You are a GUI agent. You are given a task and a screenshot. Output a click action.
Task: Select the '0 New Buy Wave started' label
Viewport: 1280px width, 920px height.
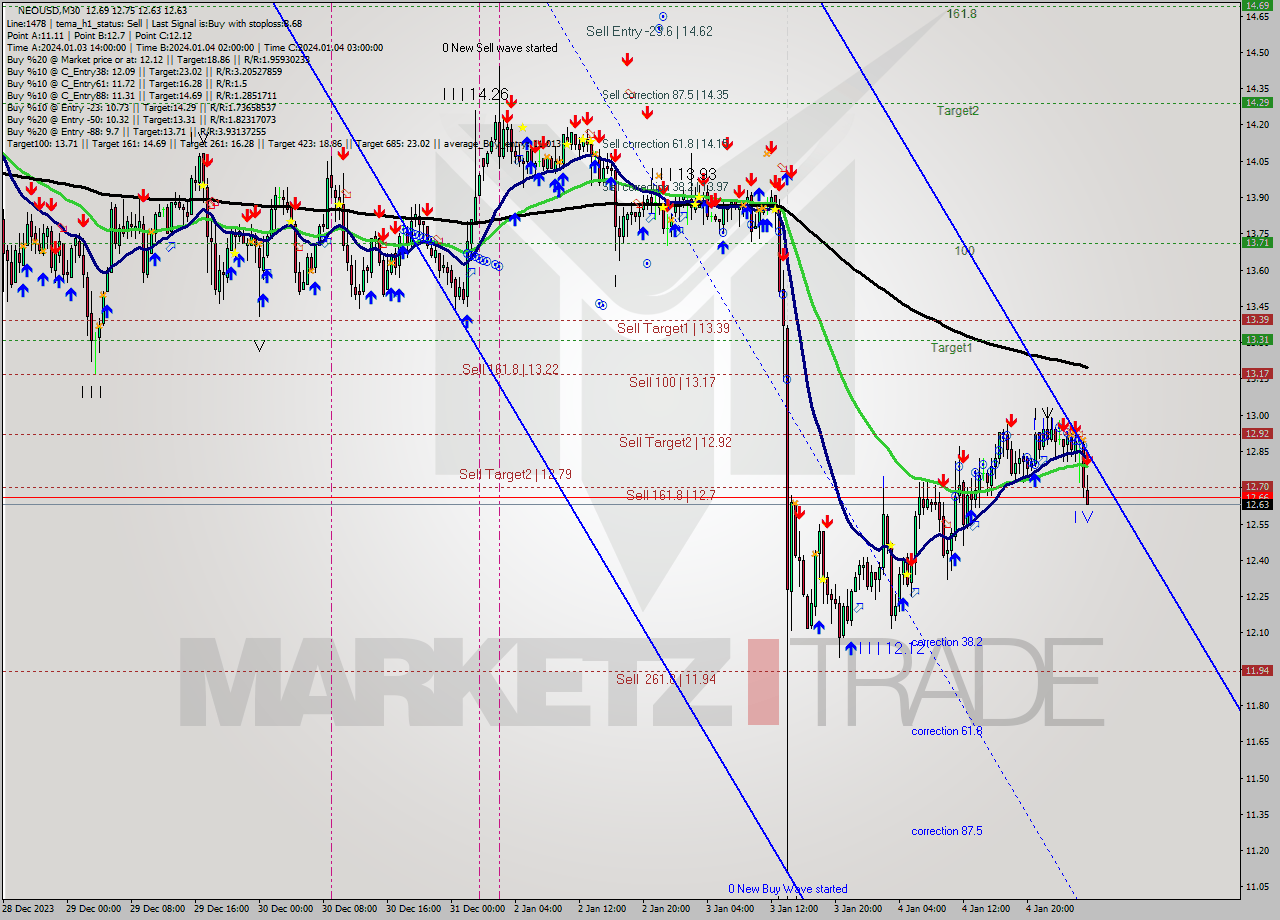788,889
